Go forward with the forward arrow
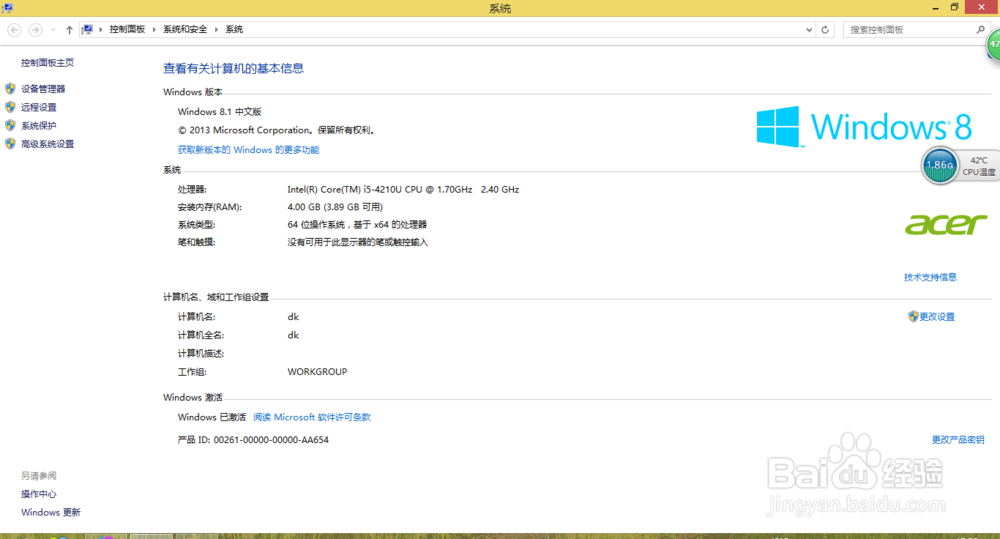The width and height of the screenshot is (1000, 539). (x=36, y=30)
